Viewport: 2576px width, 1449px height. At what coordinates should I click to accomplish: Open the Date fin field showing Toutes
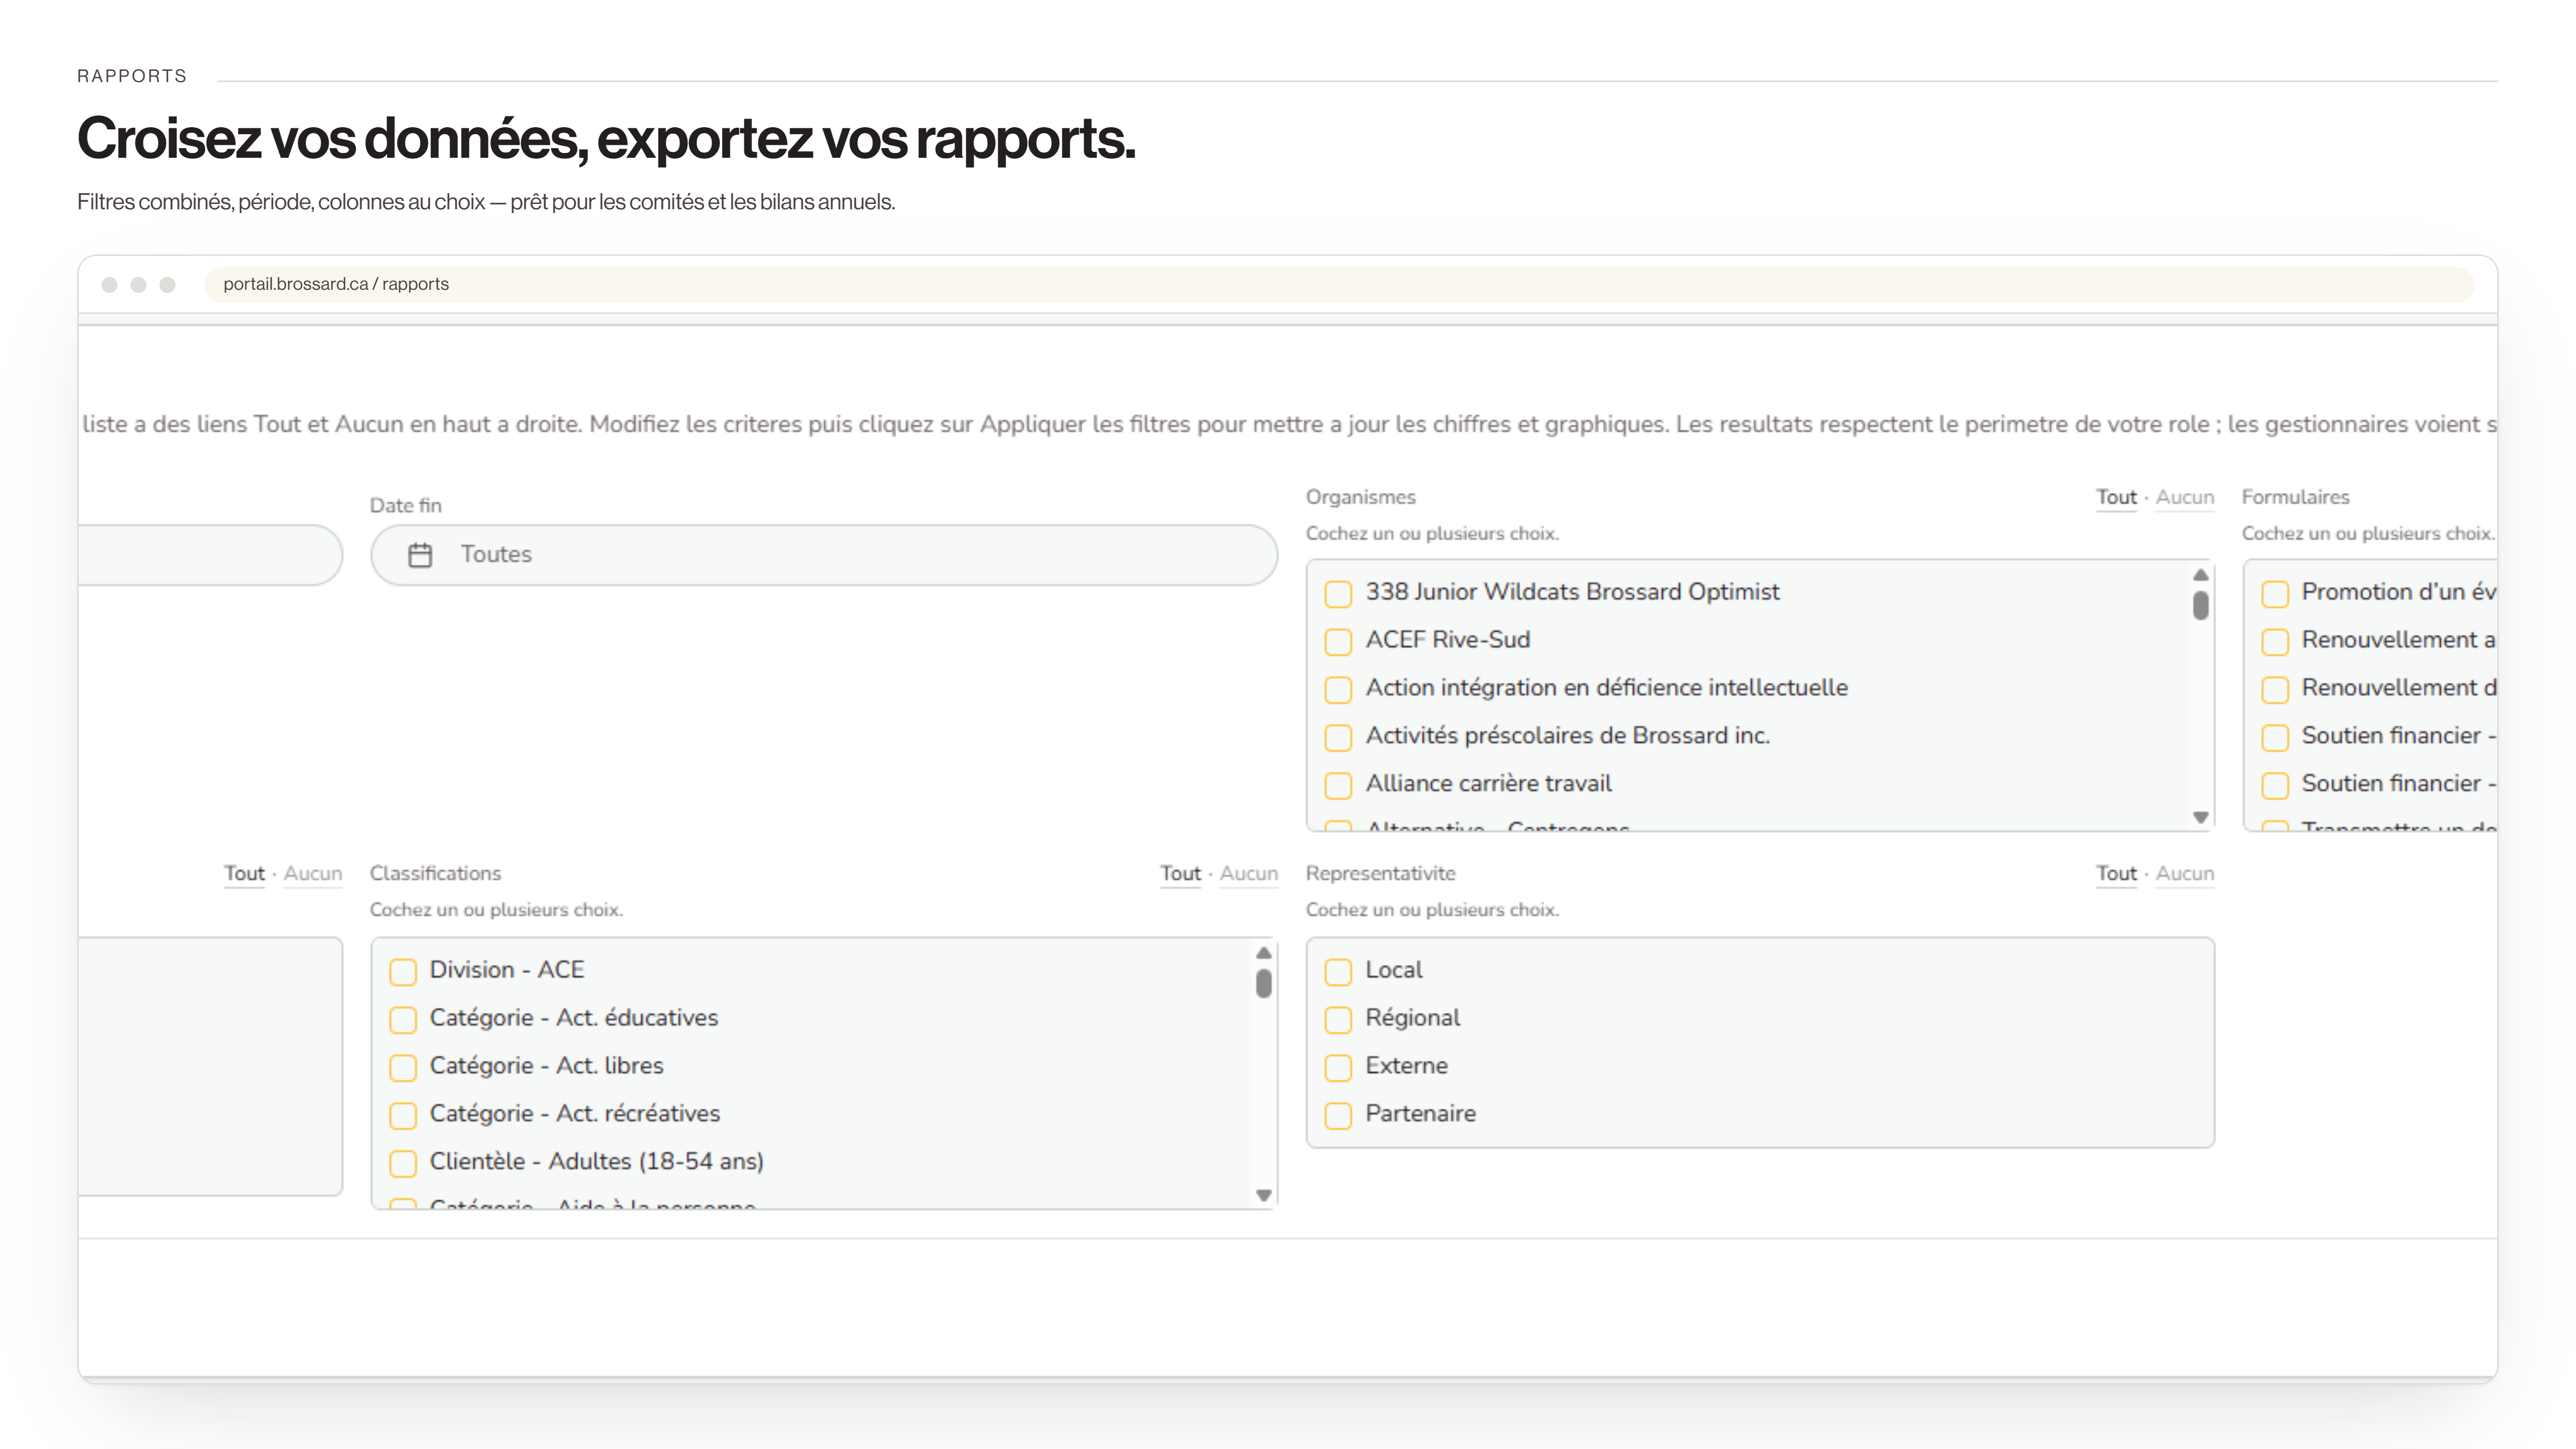[824, 555]
